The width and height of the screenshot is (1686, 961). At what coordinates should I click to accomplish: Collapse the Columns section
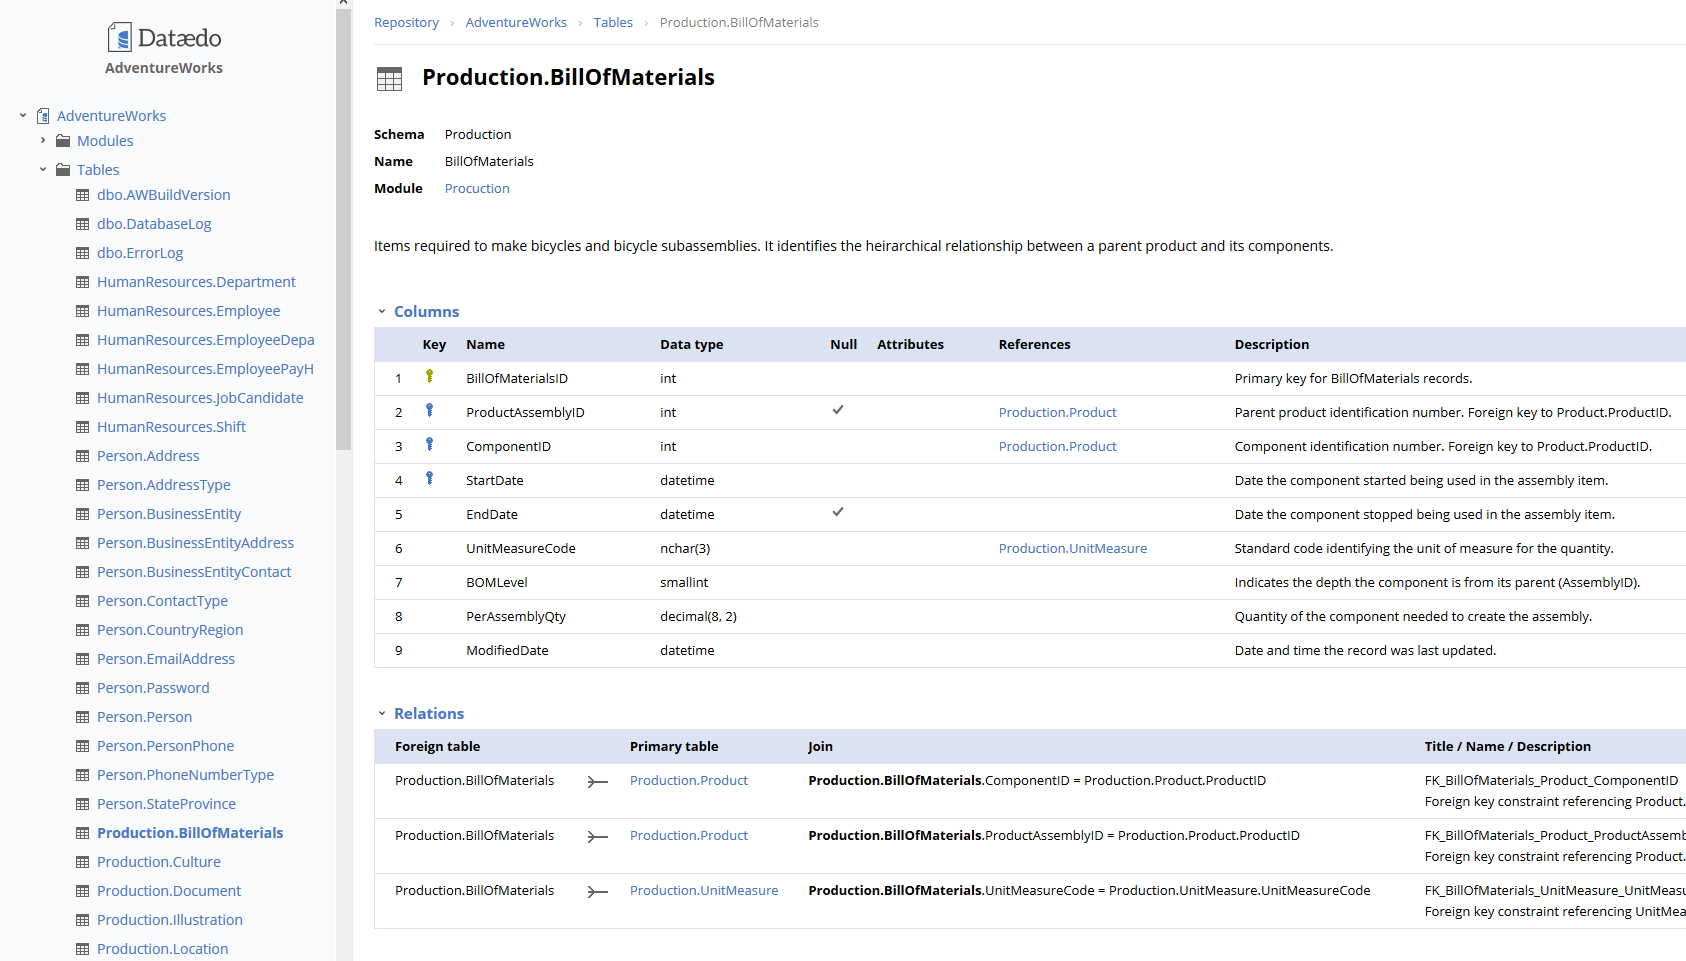pyautogui.click(x=382, y=312)
